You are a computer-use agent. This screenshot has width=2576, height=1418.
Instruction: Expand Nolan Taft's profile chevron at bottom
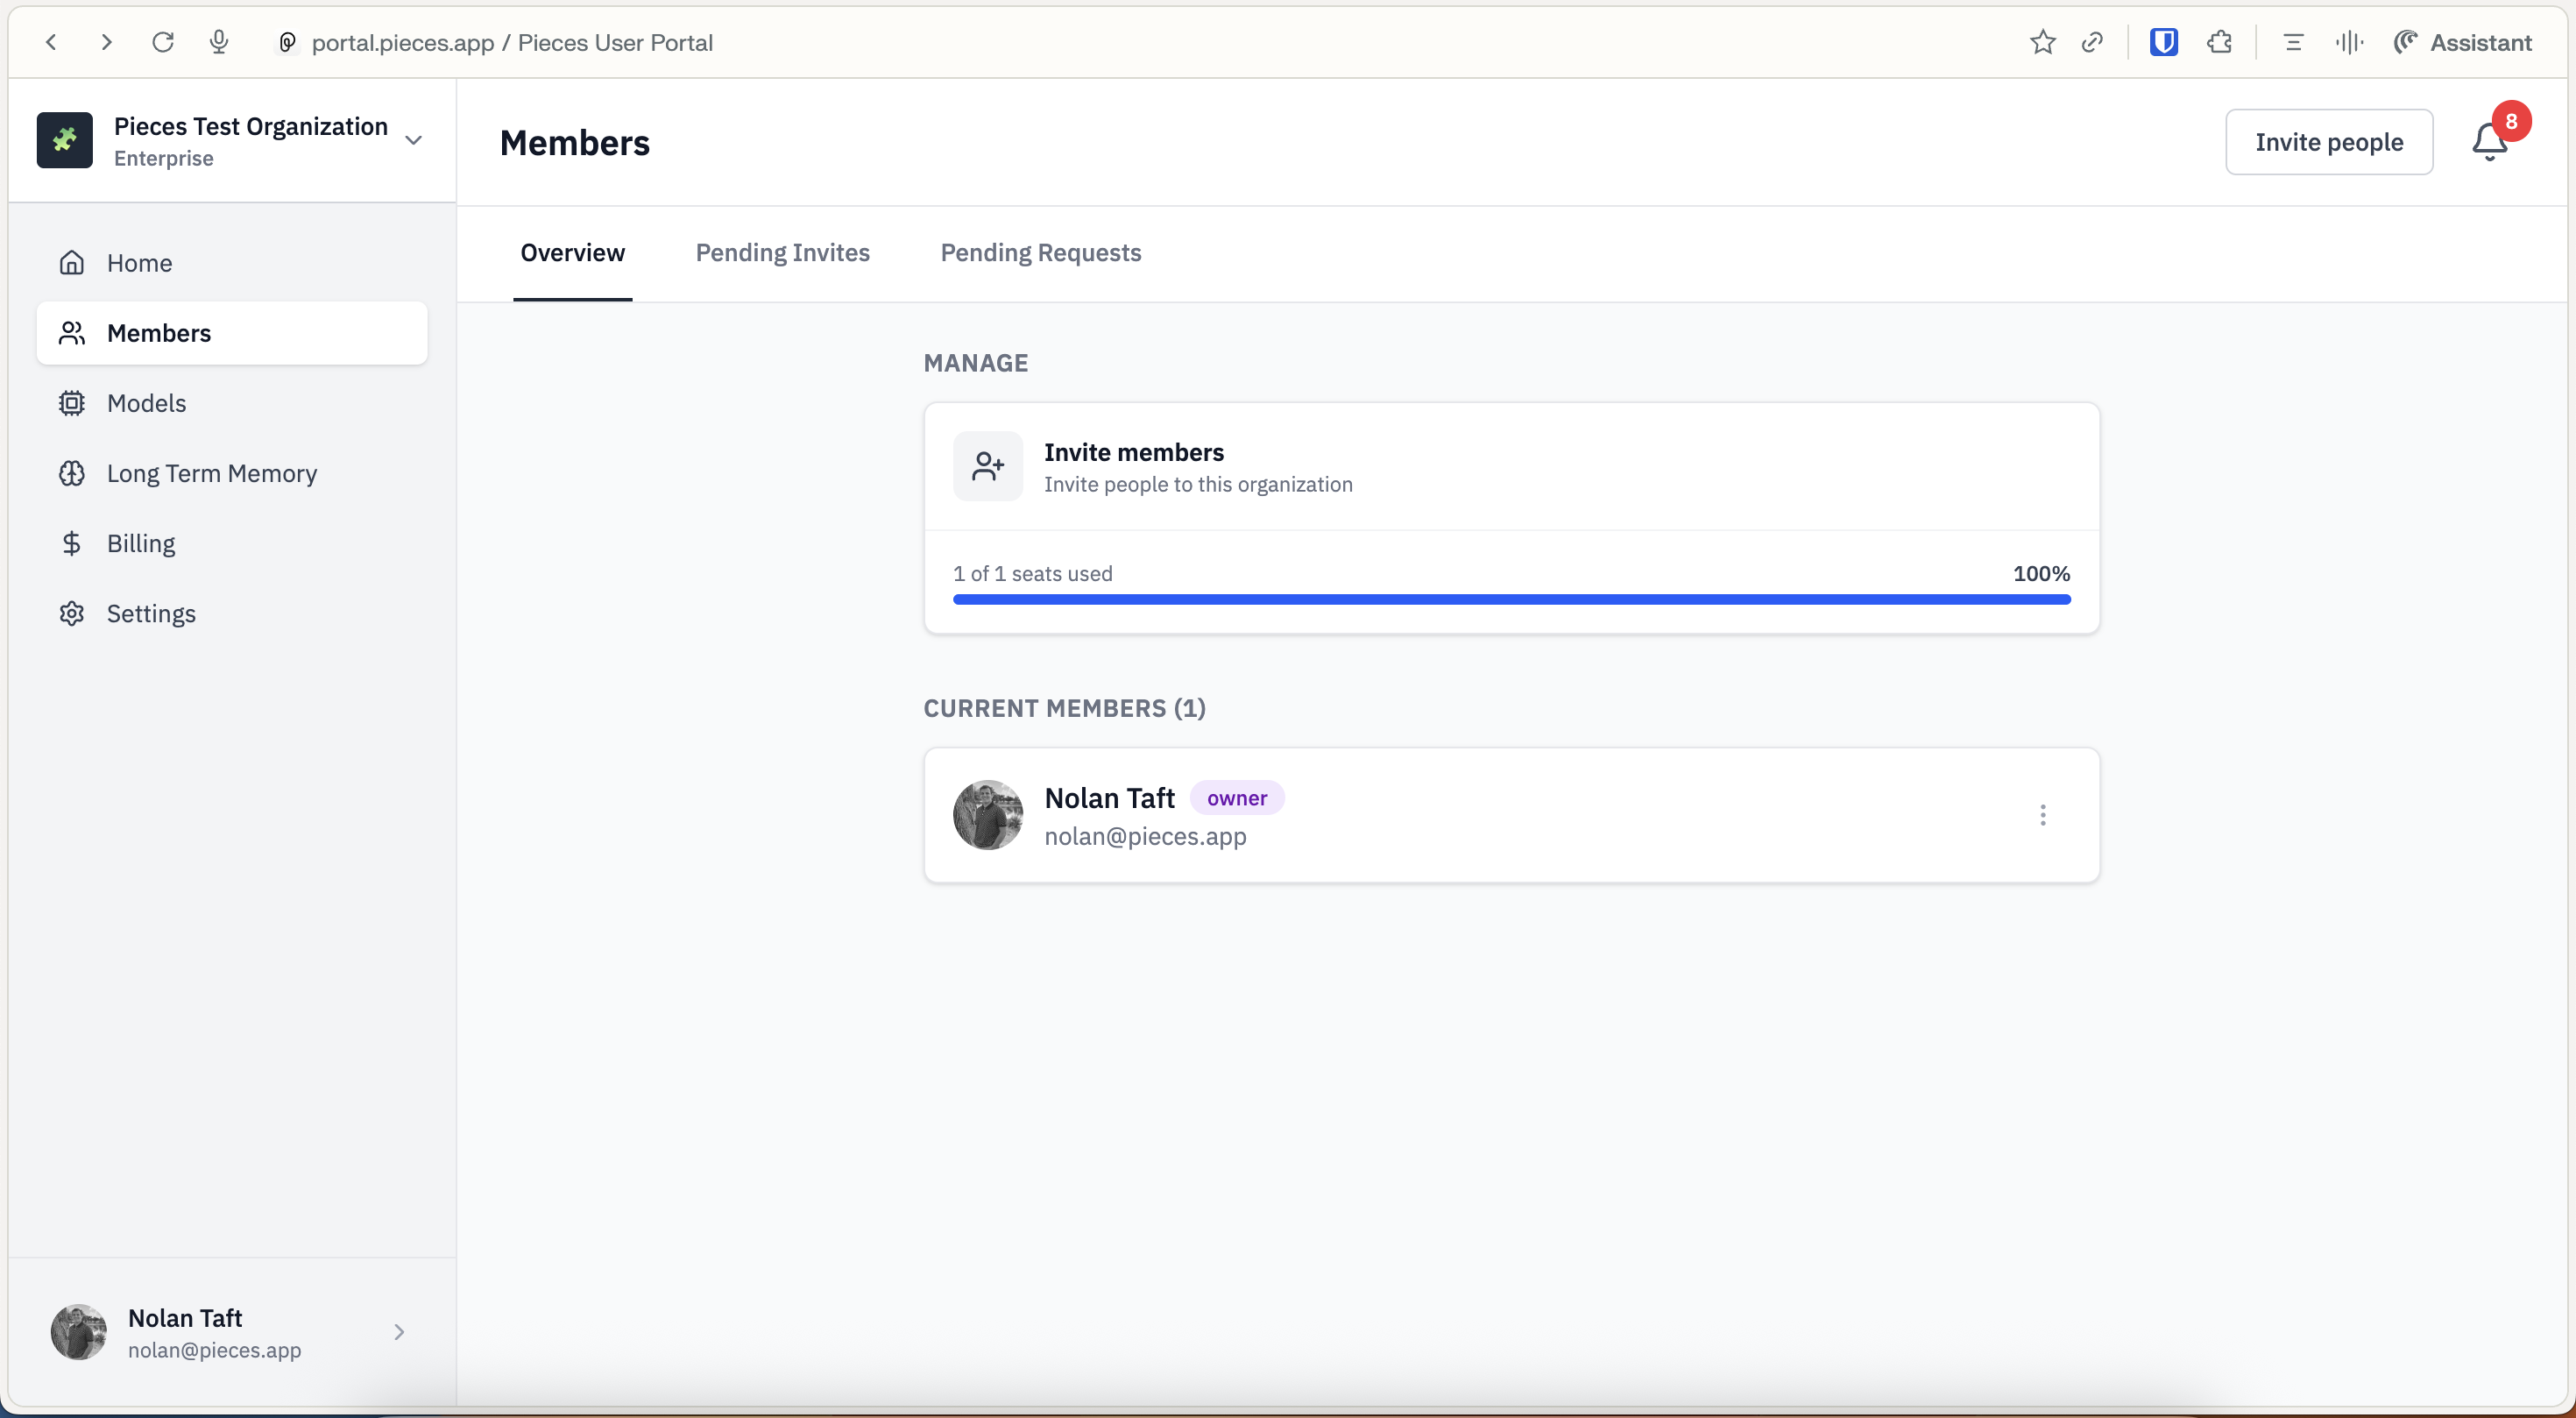[x=400, y=1332]
